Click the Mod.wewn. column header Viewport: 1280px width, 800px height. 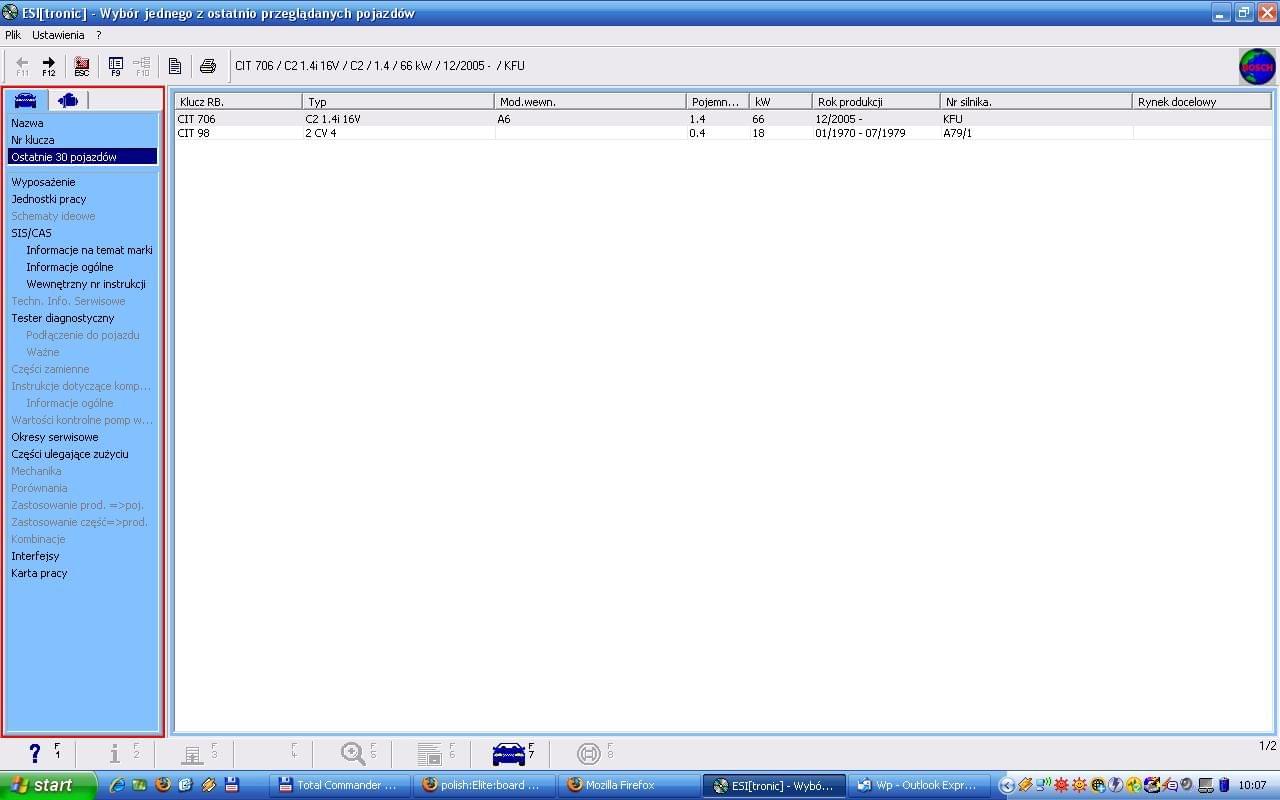click(590, 102)
